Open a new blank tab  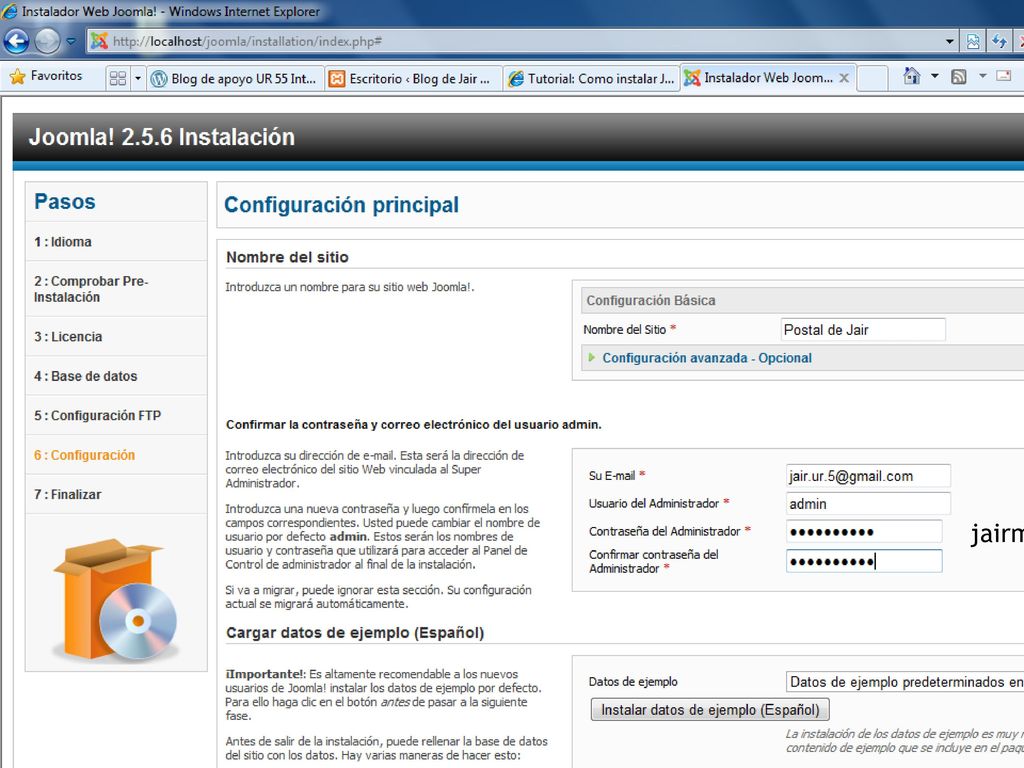(x=872, y=78)
